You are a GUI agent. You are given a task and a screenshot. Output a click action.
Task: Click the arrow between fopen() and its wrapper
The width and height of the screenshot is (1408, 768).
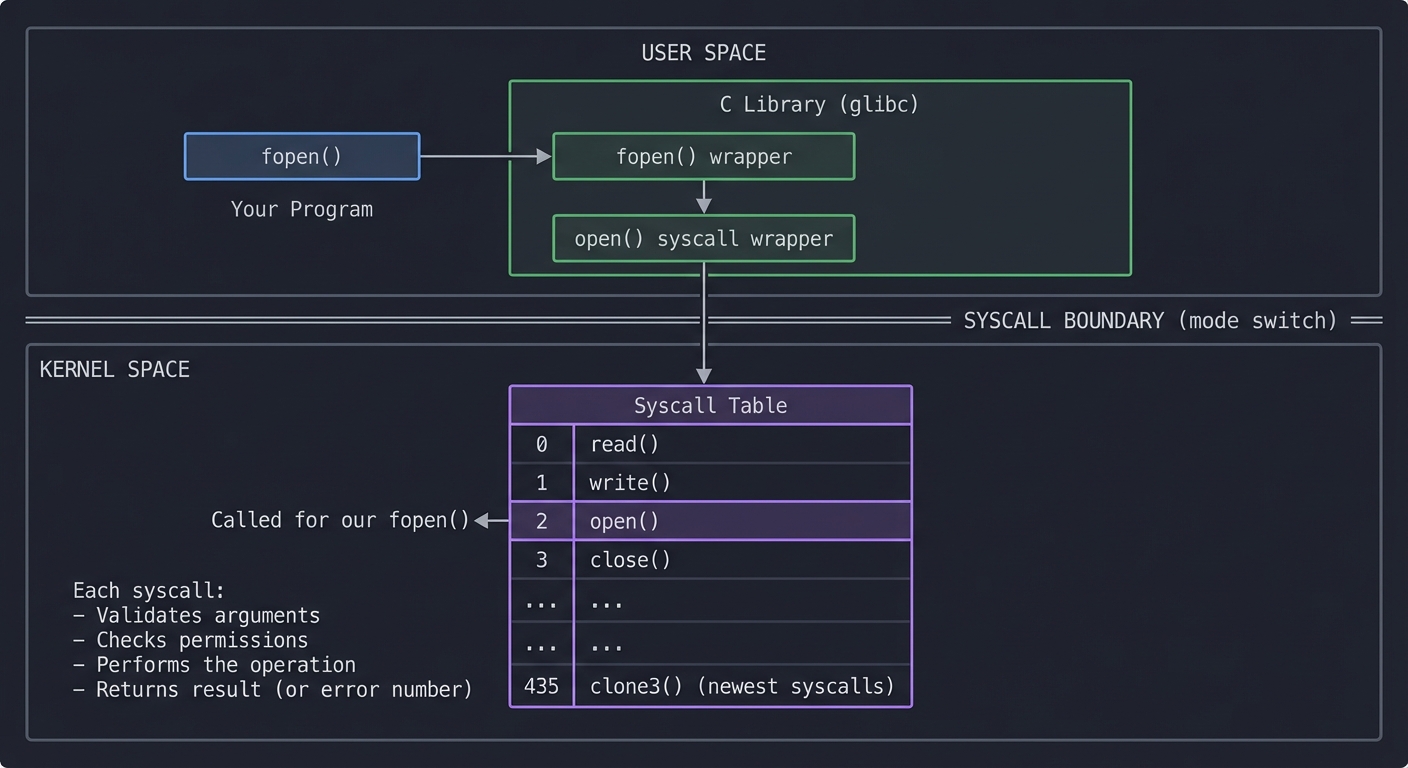485,156
